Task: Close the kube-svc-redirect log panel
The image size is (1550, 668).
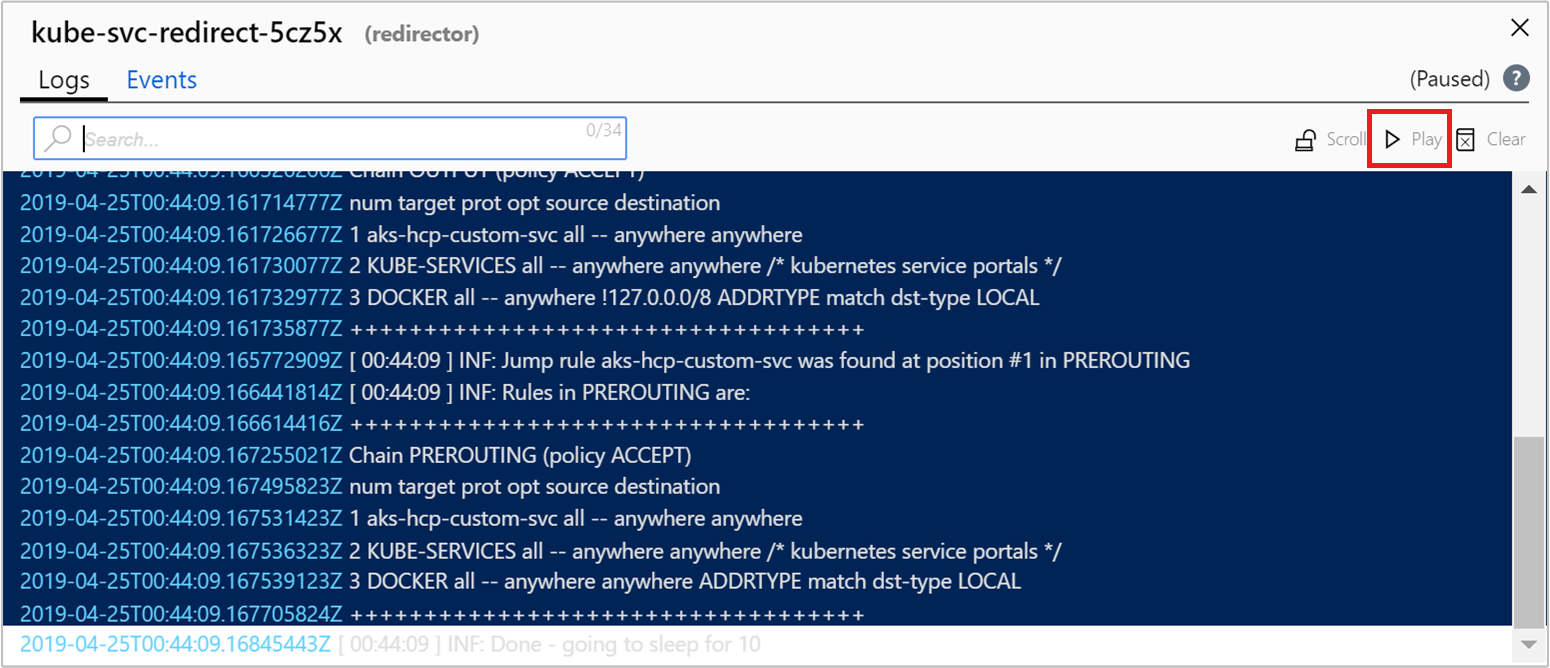Action: tap(1519, 28)
